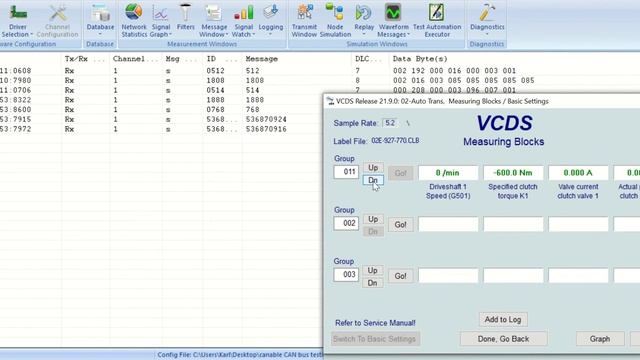
Task: Click the -600.0 Nm torque value
Action: coord(513,173)
